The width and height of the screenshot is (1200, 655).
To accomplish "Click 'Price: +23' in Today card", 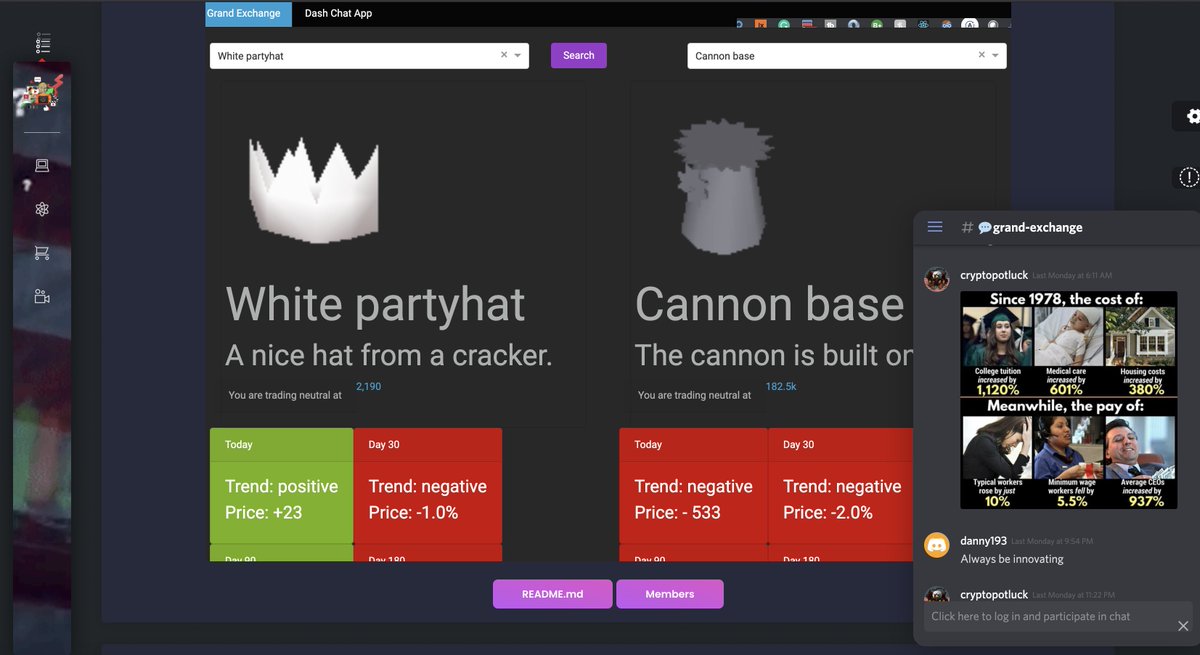I will coord(263,512).
